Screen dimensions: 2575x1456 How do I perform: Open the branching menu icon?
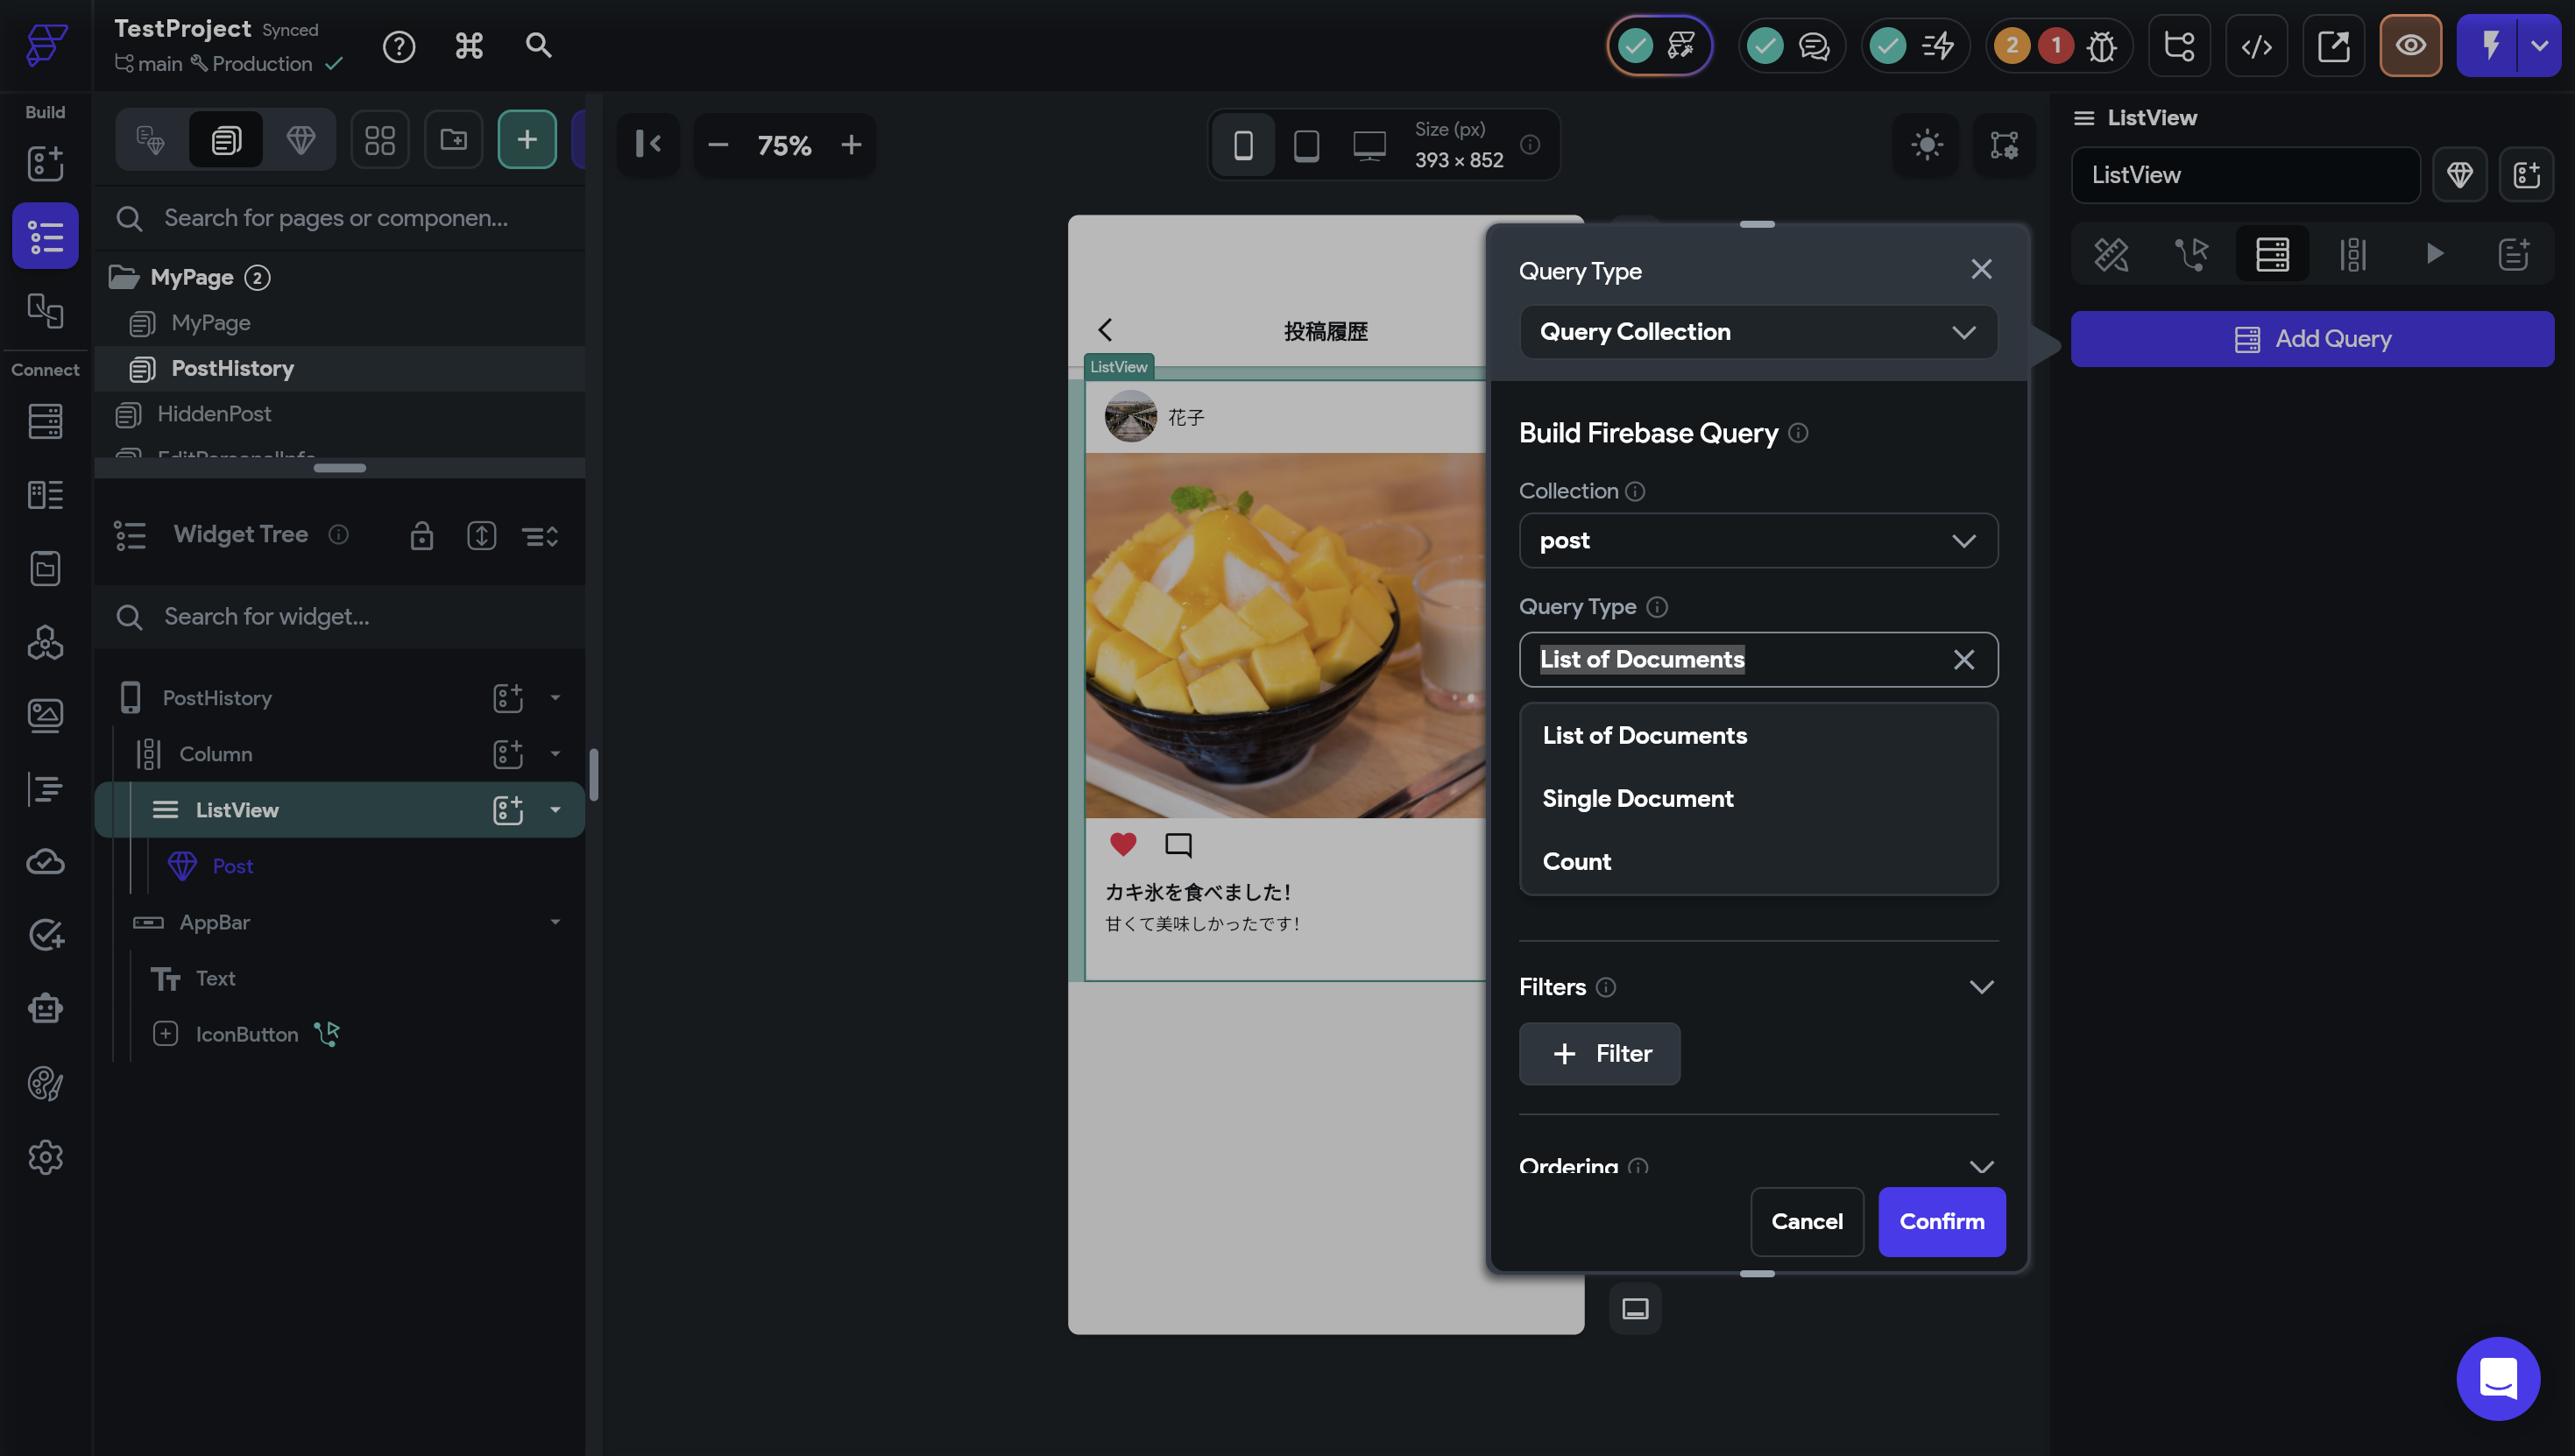click(x=2179, y=46)
